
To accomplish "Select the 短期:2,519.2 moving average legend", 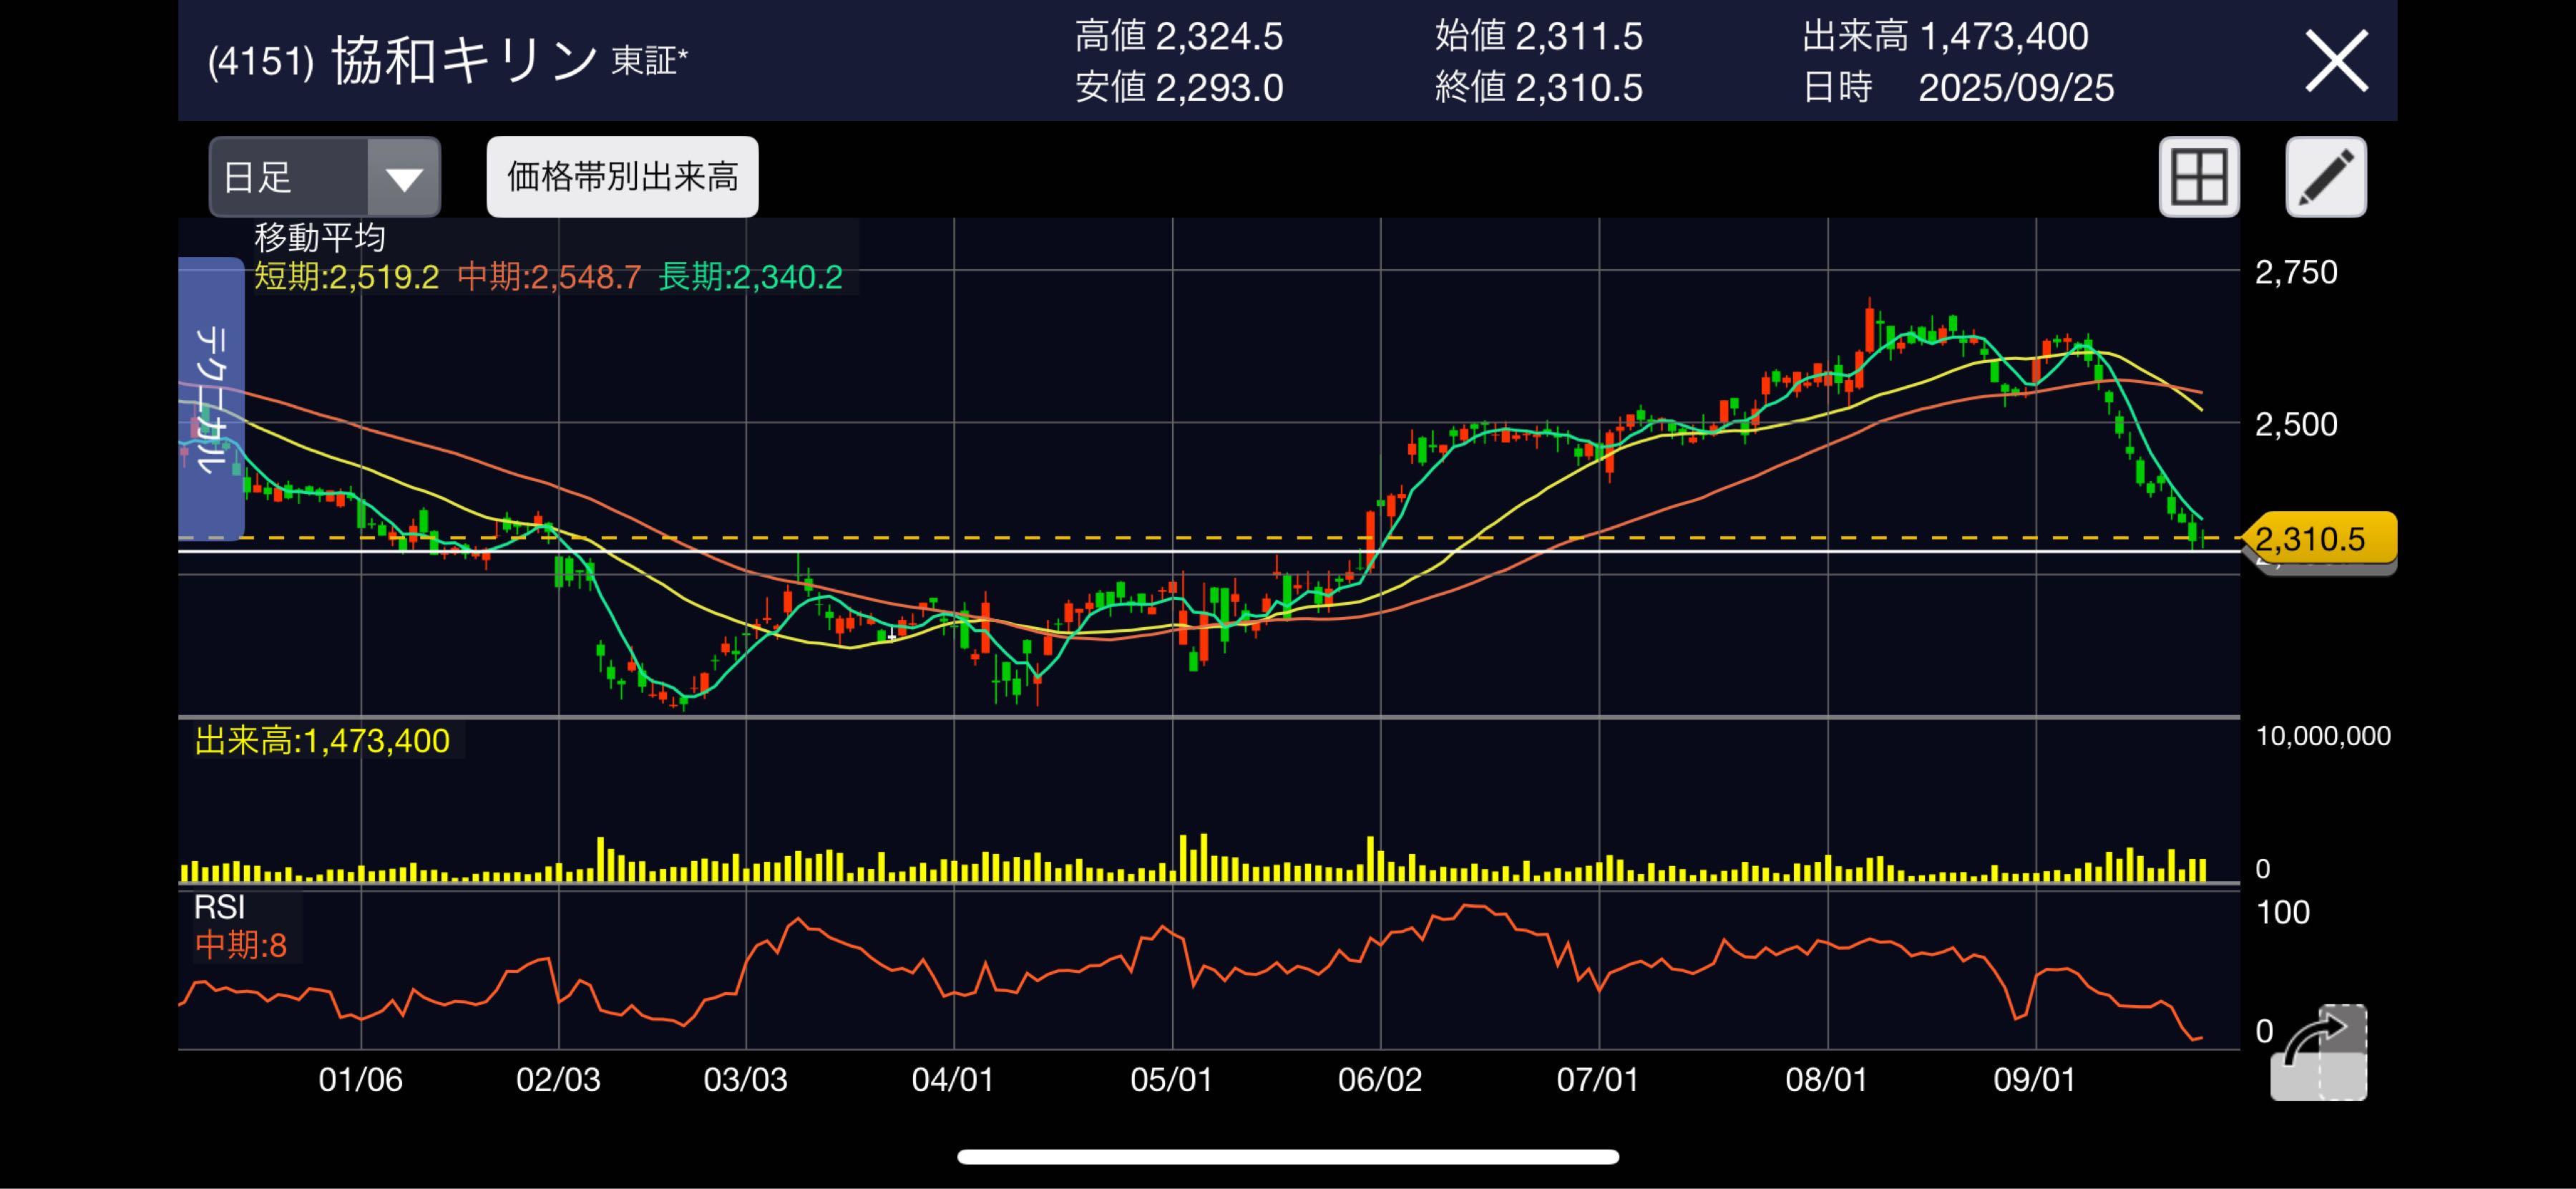I will [x=346, y=277].
